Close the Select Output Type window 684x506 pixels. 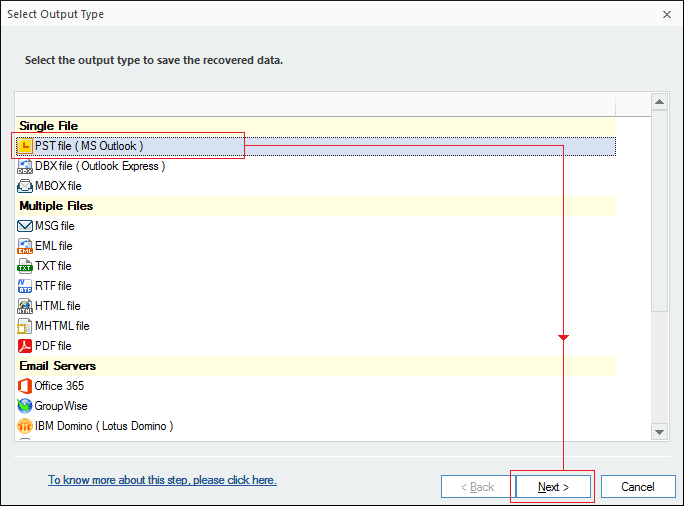pos(667,14)
